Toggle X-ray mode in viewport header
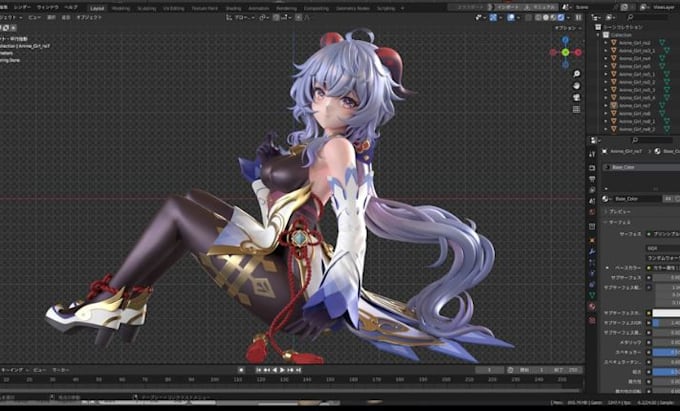The width and height of the screenshot is (680, 411). pyautogui.click(x=528, y=17)
